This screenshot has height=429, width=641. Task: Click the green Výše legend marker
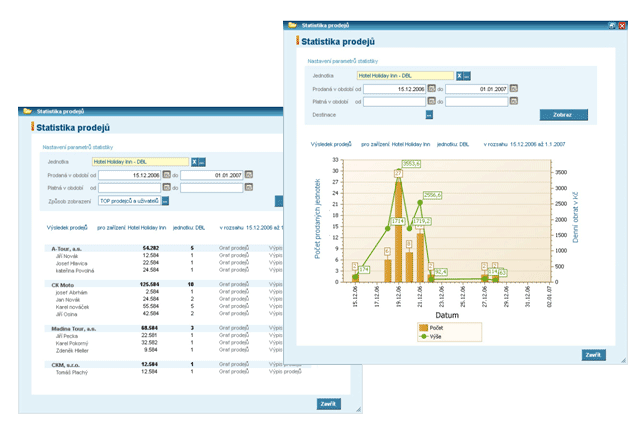(424, 336)
